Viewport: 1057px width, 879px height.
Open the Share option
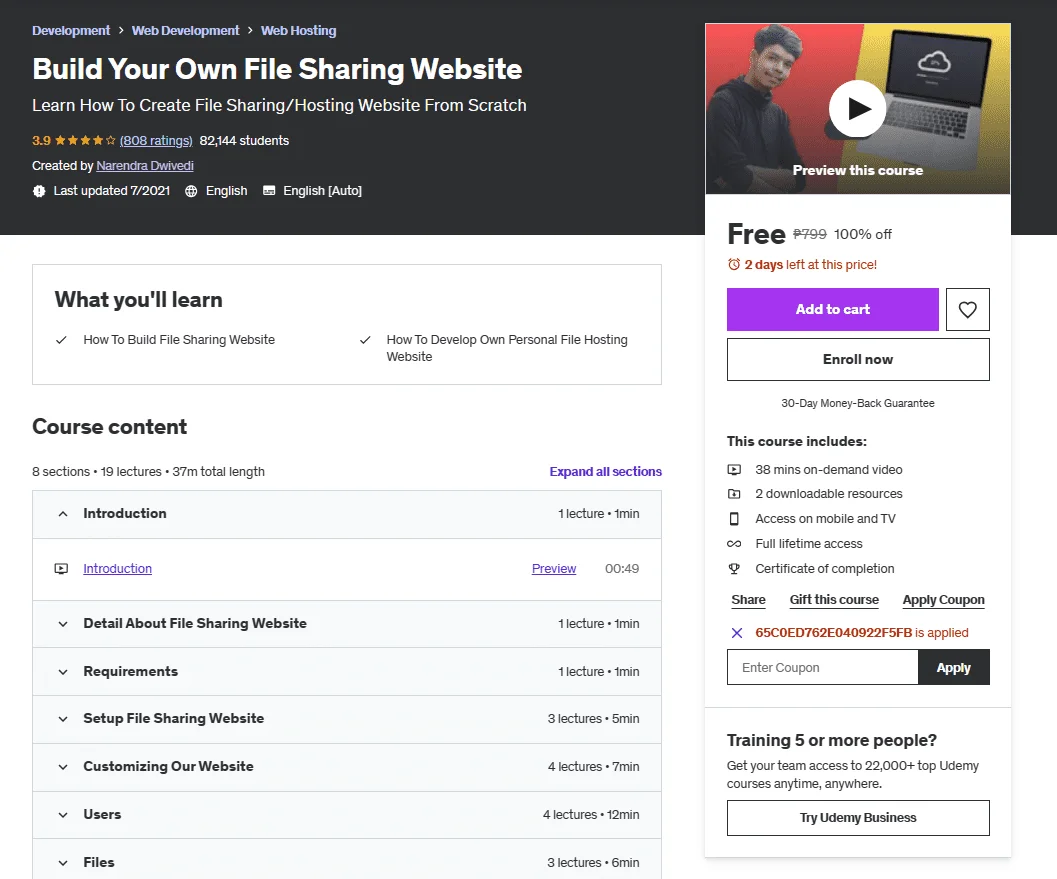point(748,599)
